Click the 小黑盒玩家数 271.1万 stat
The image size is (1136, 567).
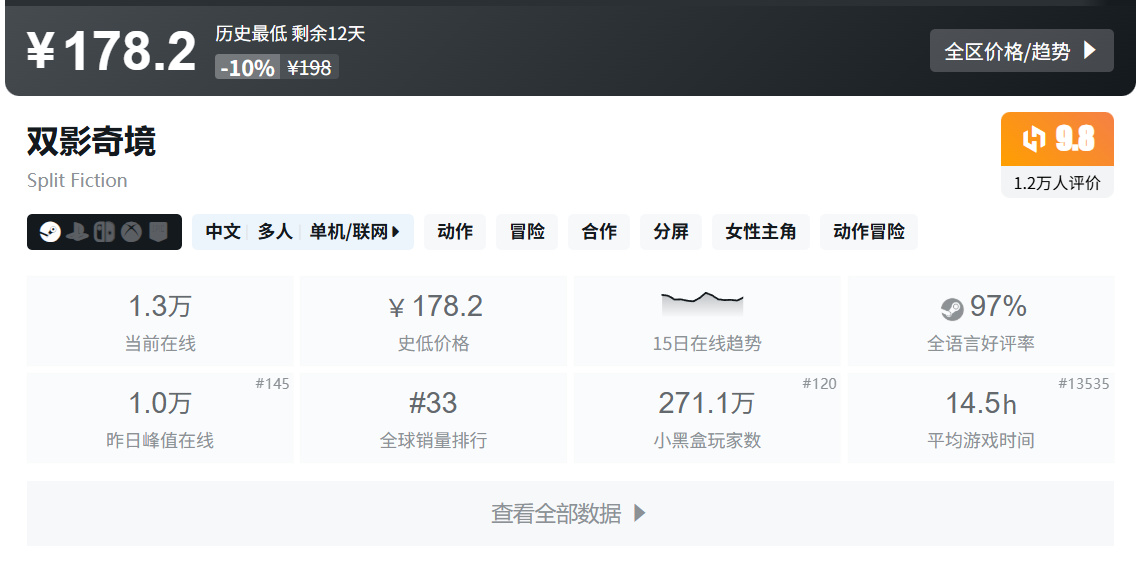pyautogui.click(x=707, y=418)
